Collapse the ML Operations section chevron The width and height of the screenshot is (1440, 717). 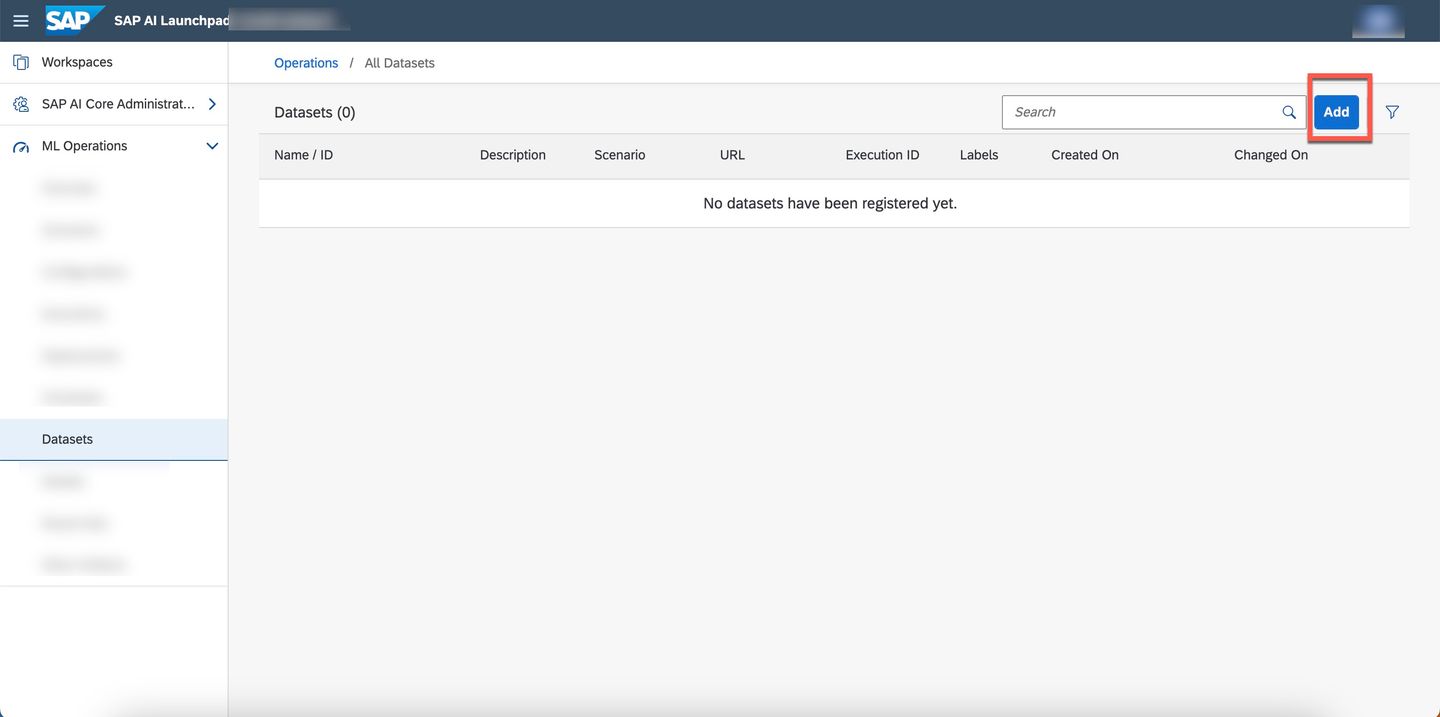click(x=212, y=146)
